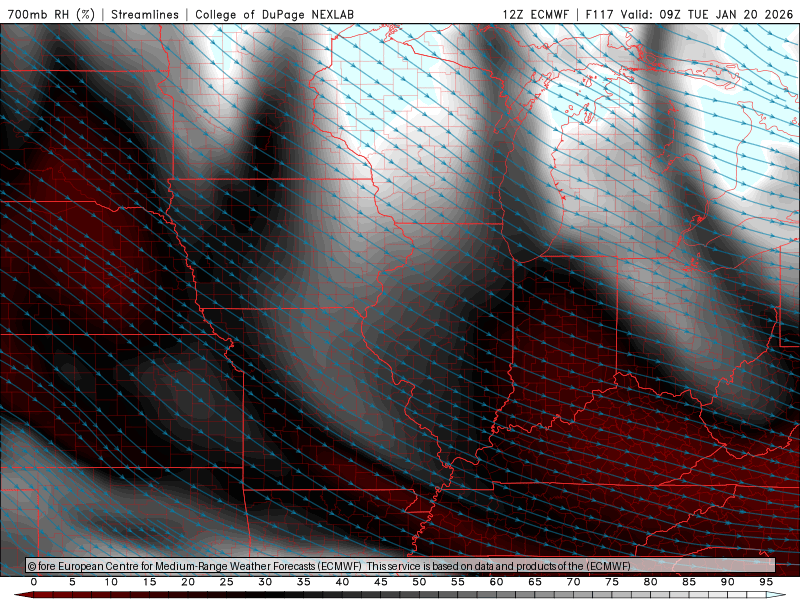
Task: Select the '95' scale label
Action: (x=766, y=582)
